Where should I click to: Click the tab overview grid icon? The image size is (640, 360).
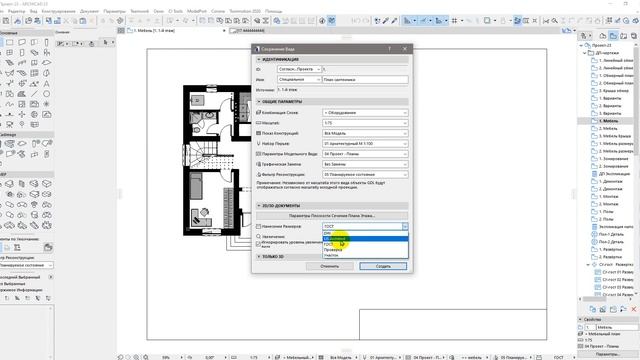pos(121,30)
